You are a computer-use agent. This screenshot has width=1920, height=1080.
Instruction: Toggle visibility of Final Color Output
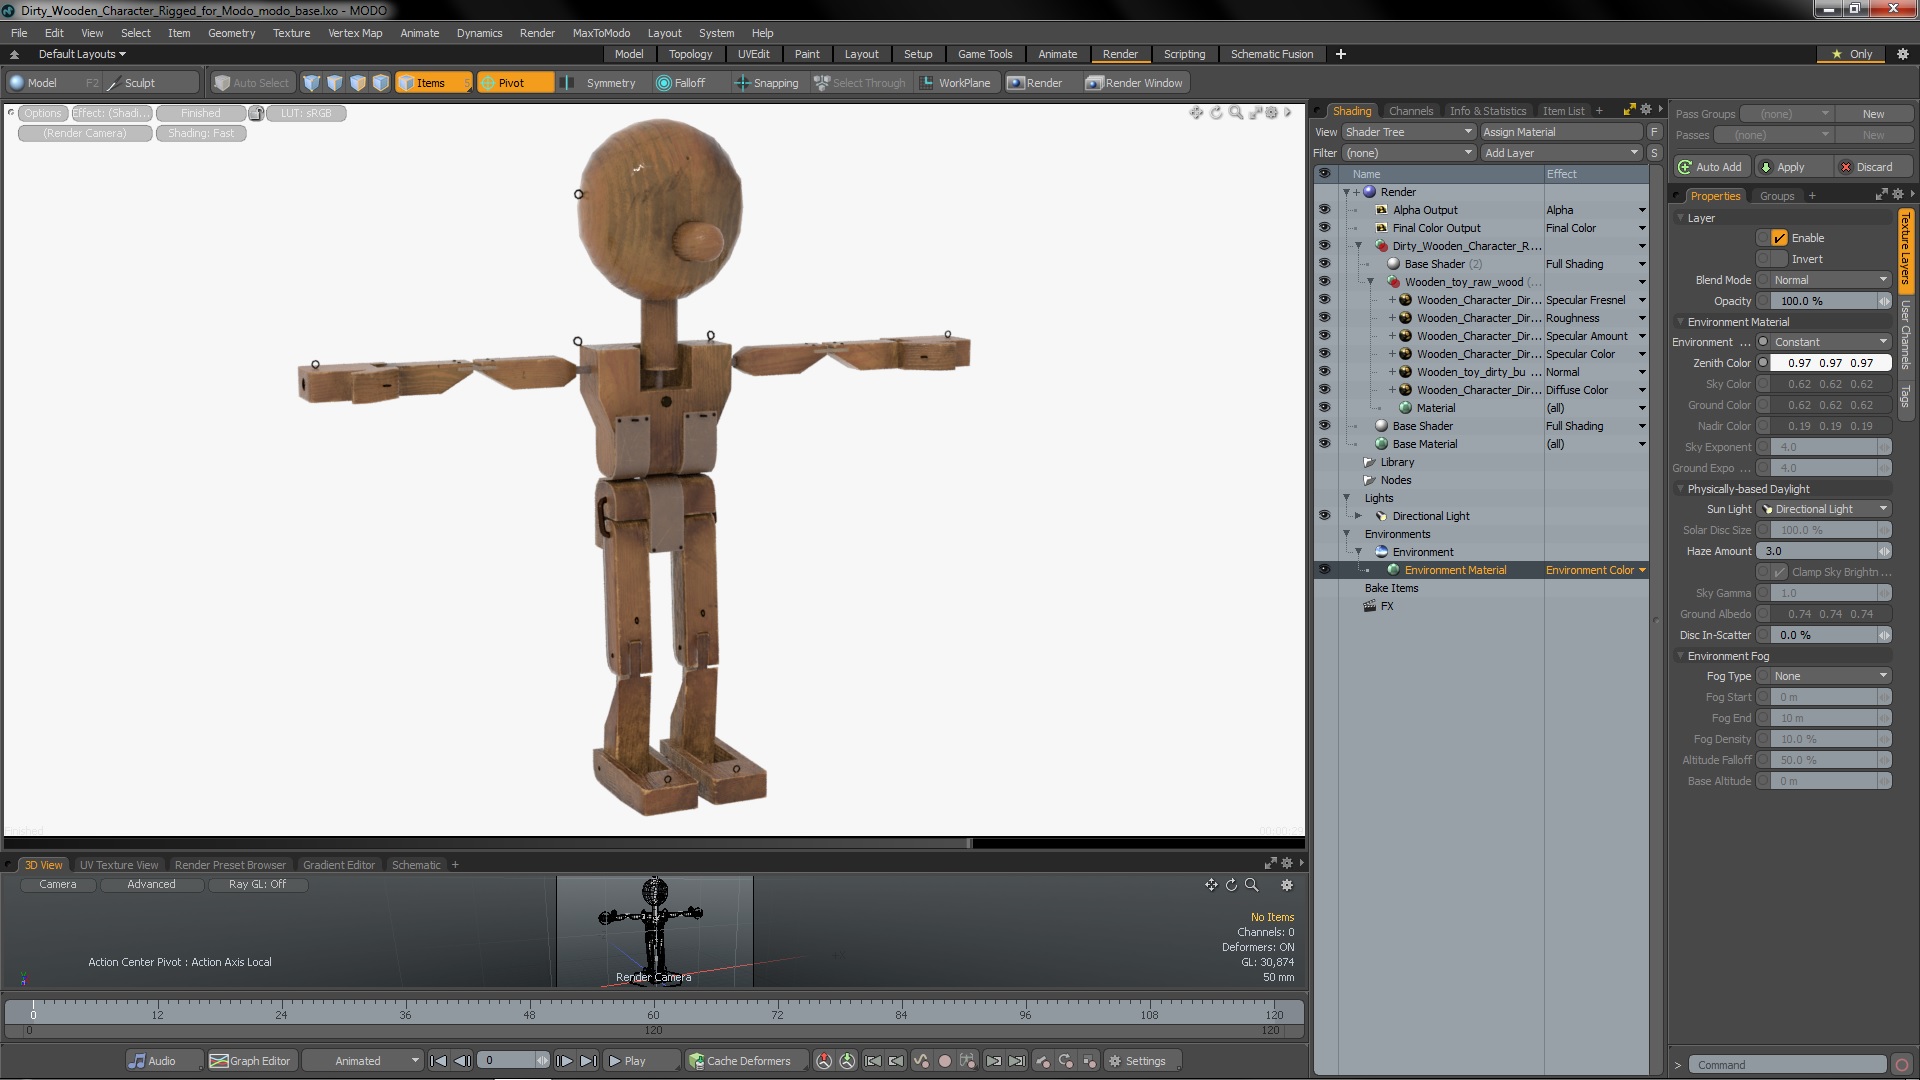tap(1324, 228)
